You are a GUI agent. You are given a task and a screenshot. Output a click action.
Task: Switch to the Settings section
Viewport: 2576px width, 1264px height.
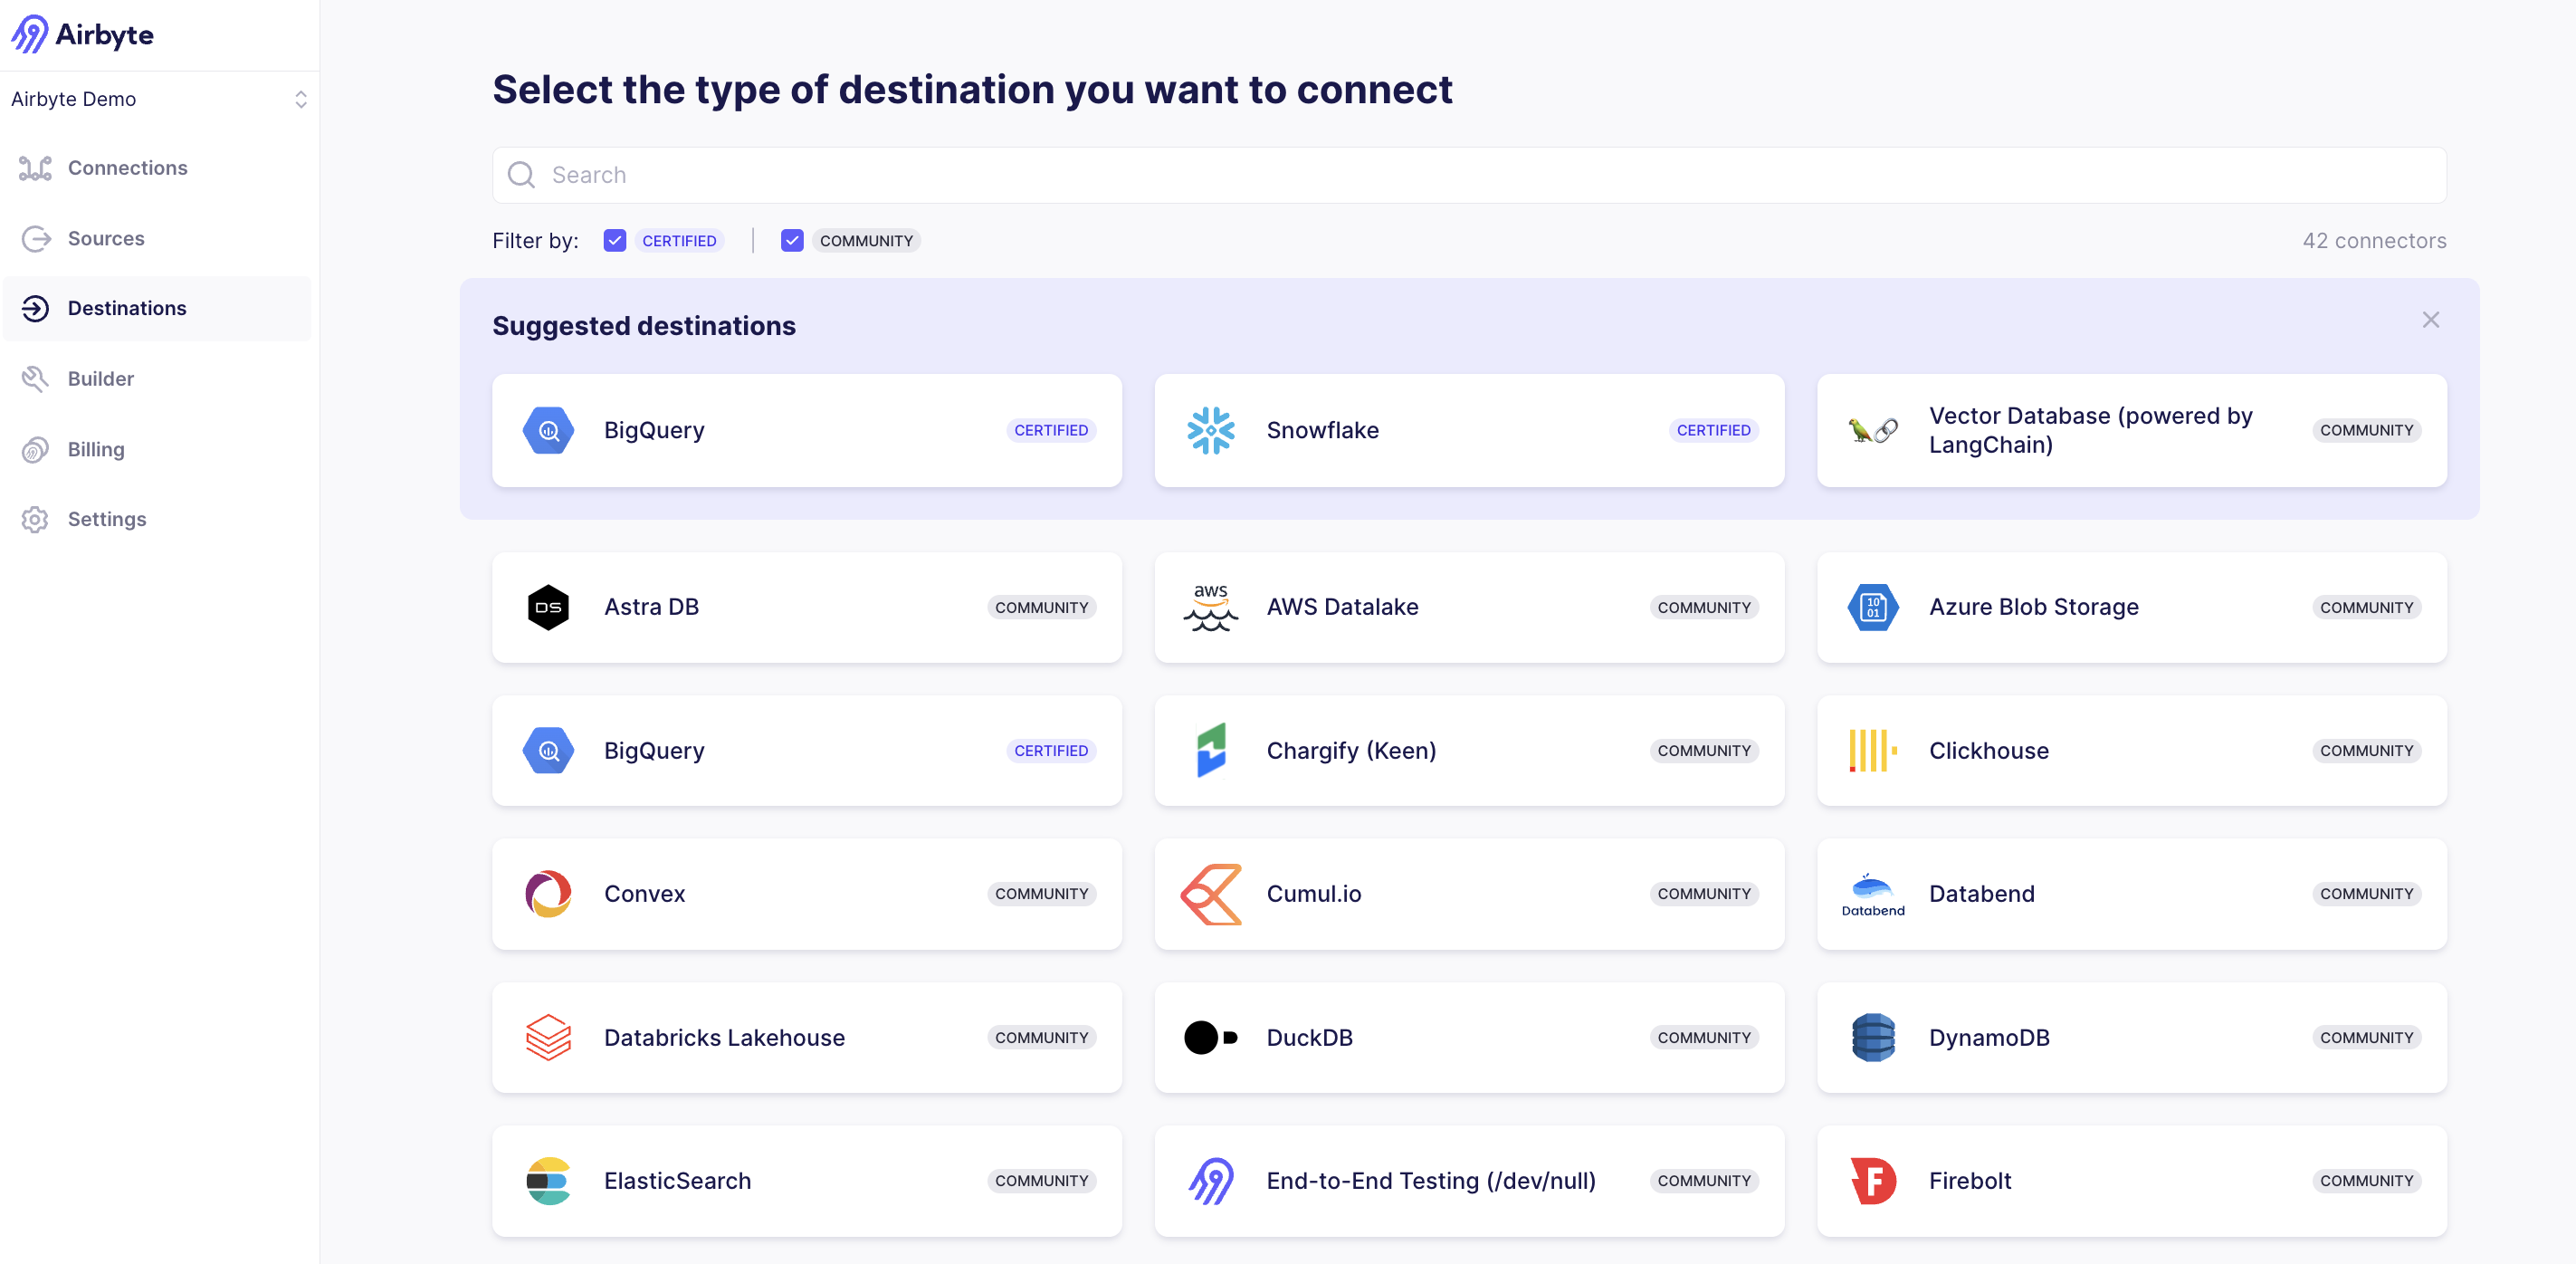point(107,519)
